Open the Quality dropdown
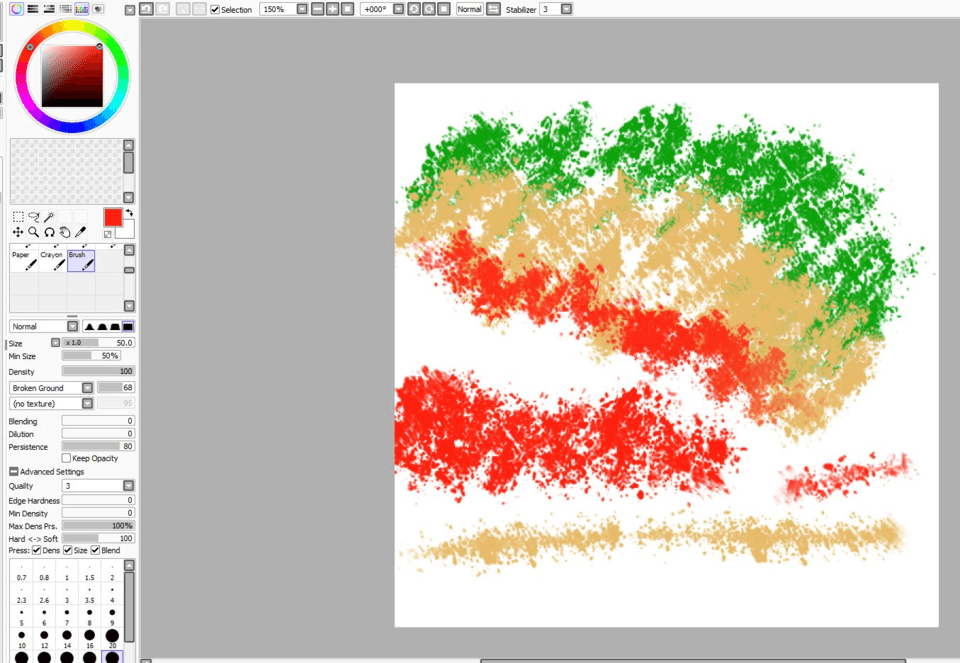This screenshot has width=960, height=663. click(x=128, y=485)
